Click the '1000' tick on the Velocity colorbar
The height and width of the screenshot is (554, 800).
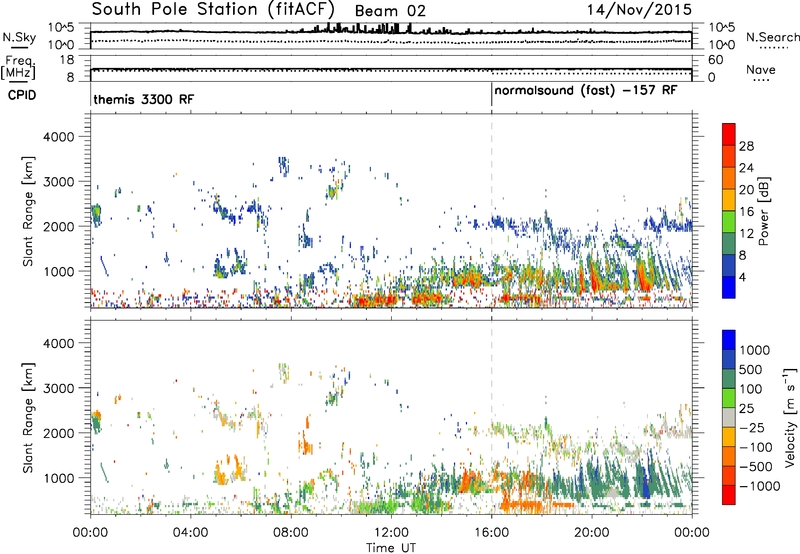click(x=754, y=350)
